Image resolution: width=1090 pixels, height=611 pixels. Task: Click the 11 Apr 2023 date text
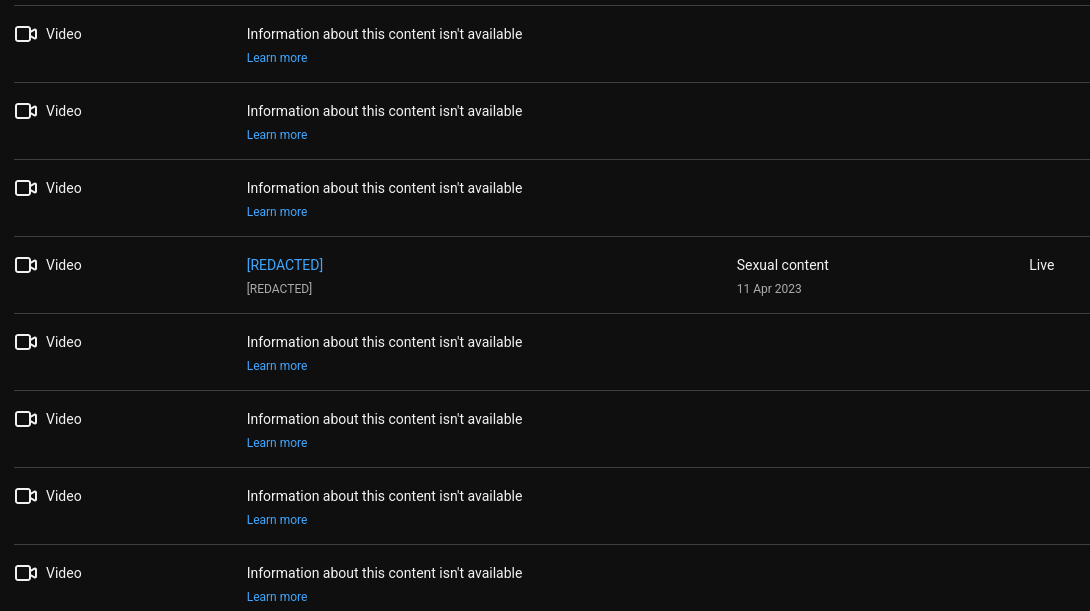[x=769, y=289]
